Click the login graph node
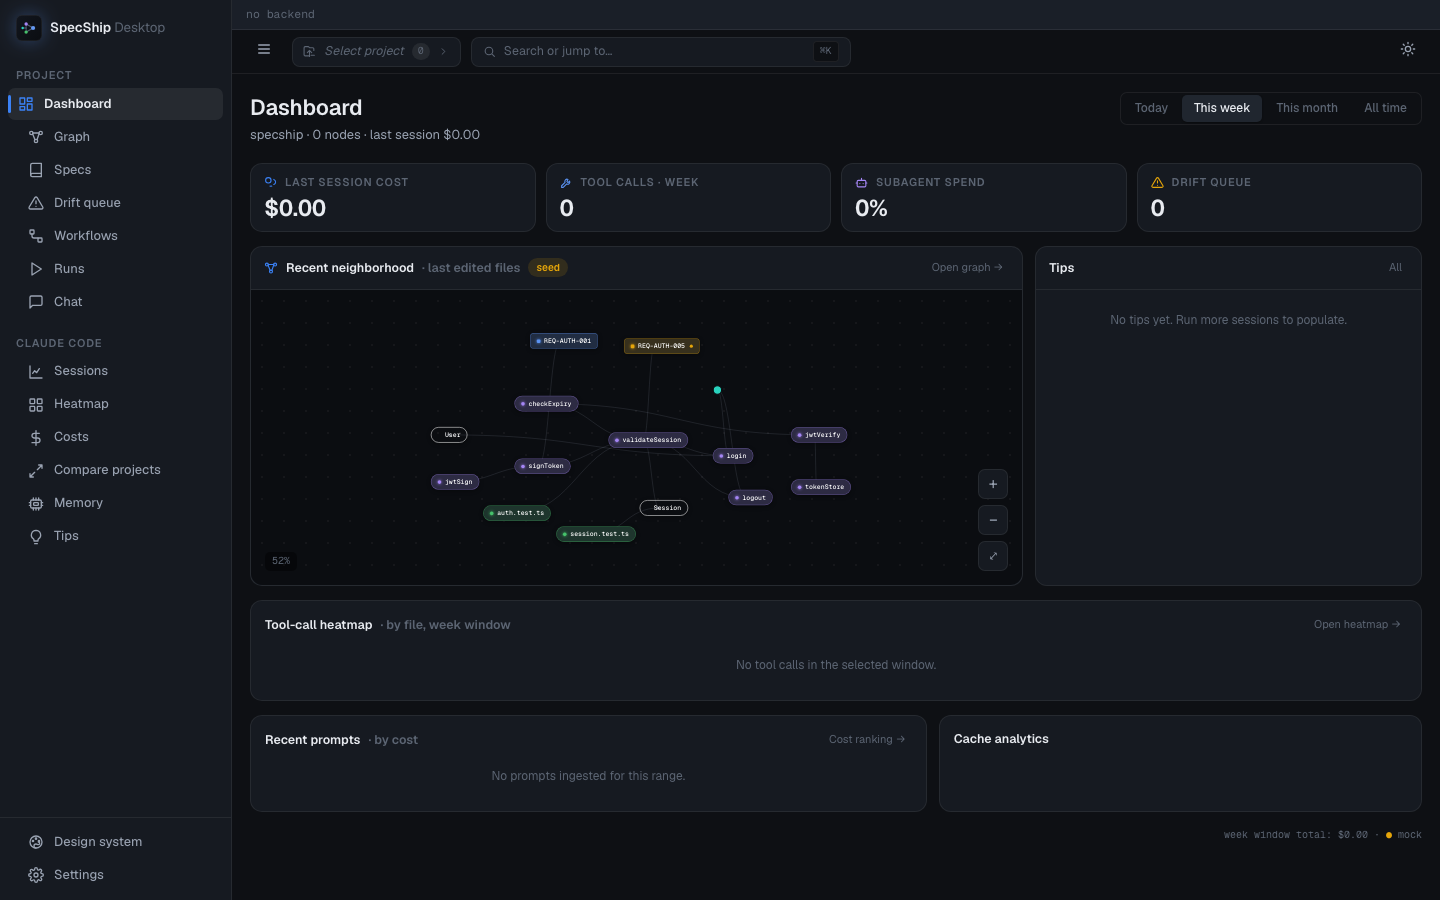 point(733,456)
